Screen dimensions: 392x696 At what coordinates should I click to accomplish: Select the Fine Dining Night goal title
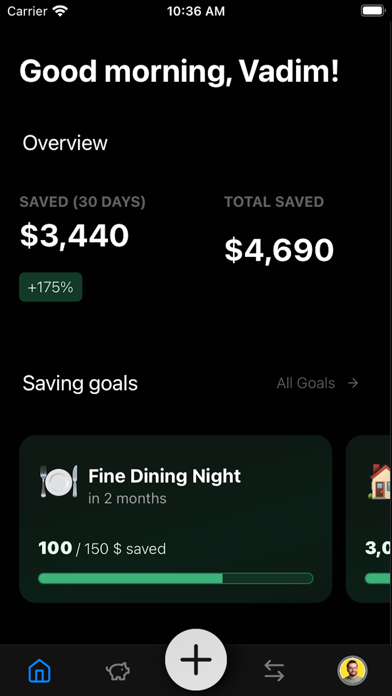tap(164, 476)
